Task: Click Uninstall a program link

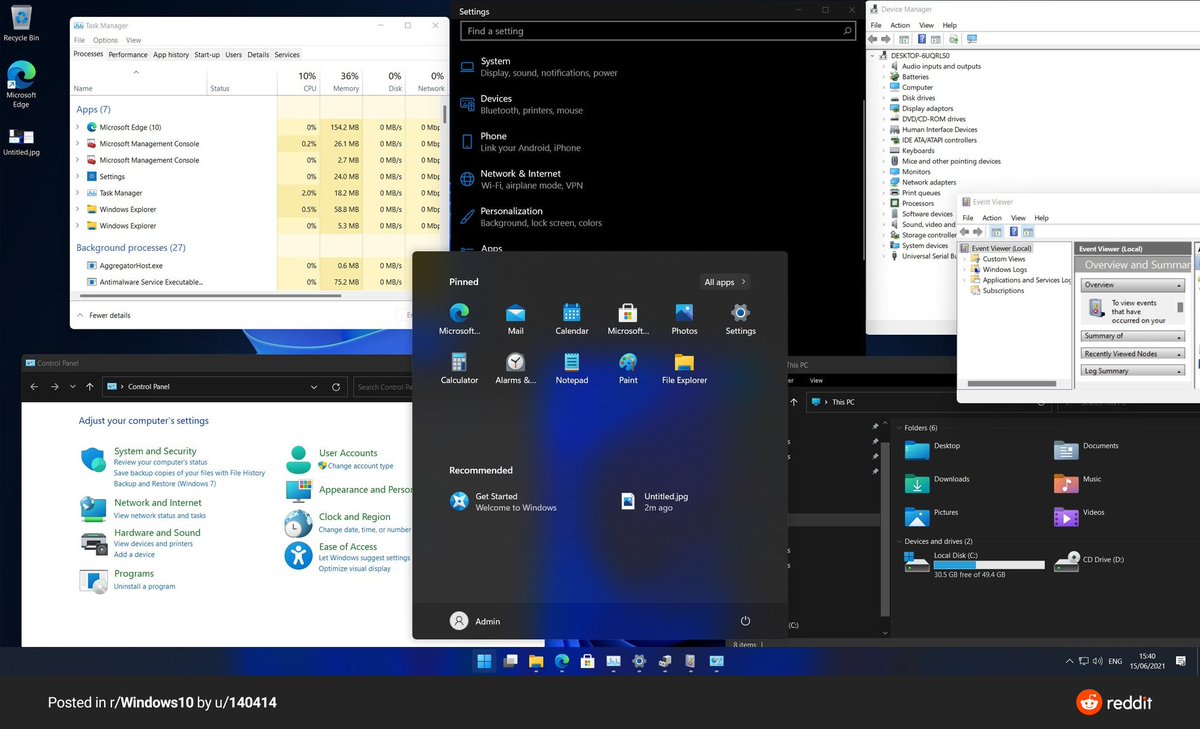Action: click(144, 586)
